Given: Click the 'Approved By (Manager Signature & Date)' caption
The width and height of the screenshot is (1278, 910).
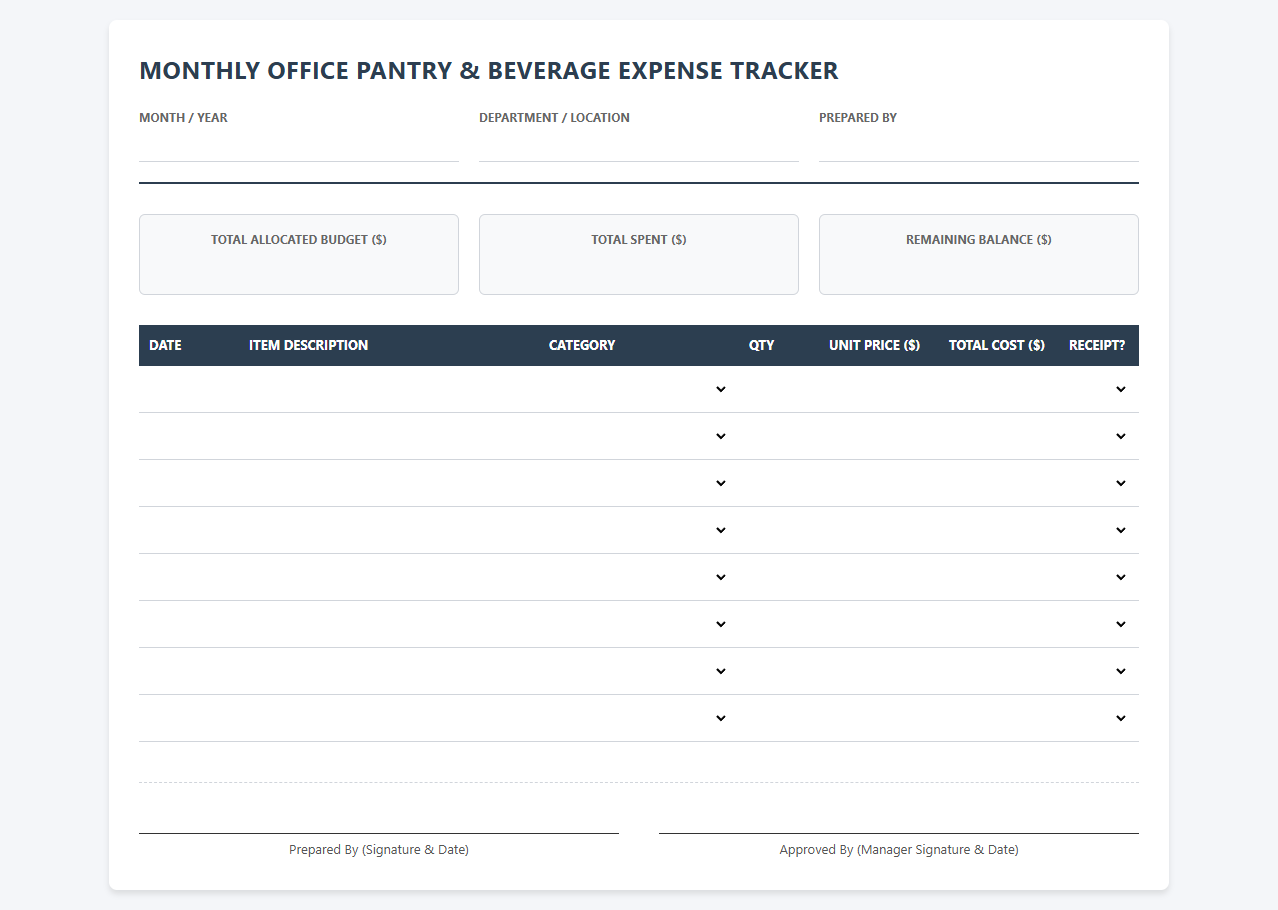Looking at the screenshot, I should click(899, 850).
